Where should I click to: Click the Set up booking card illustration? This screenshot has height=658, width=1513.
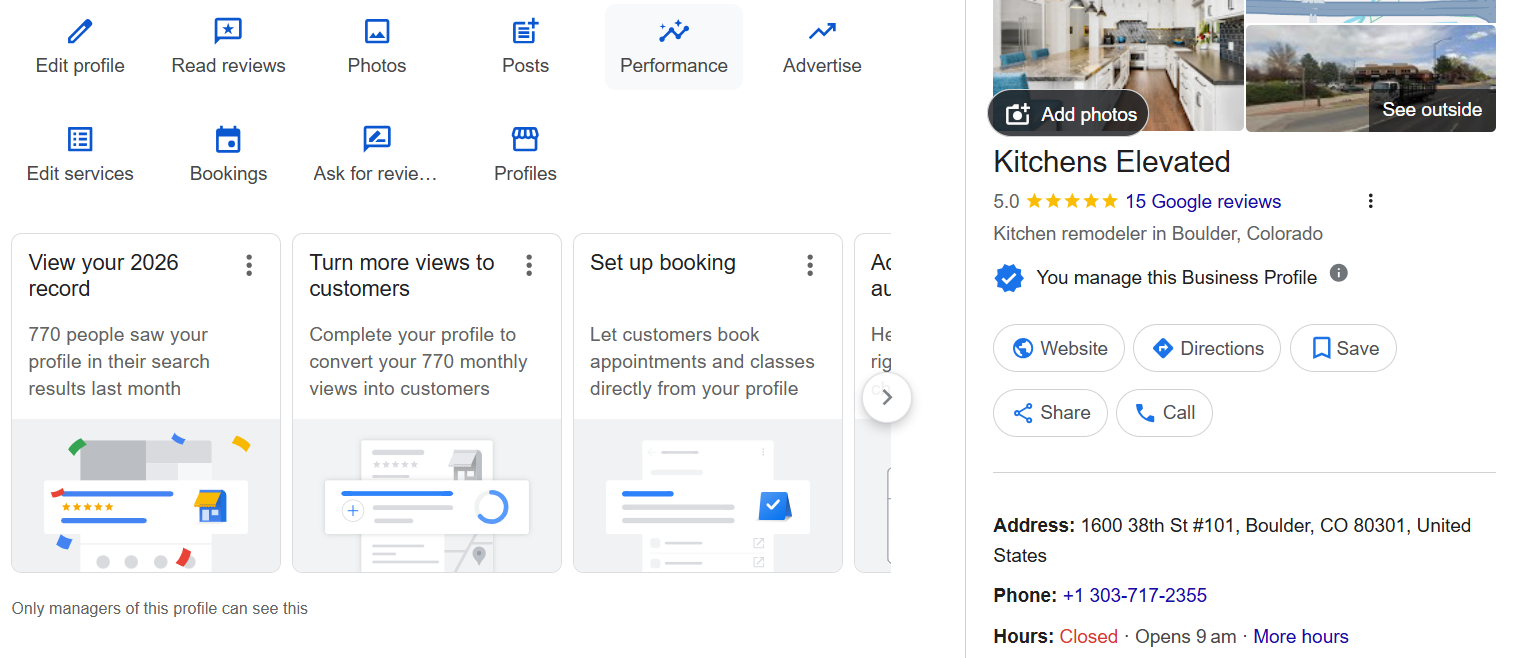pos(708,495)
